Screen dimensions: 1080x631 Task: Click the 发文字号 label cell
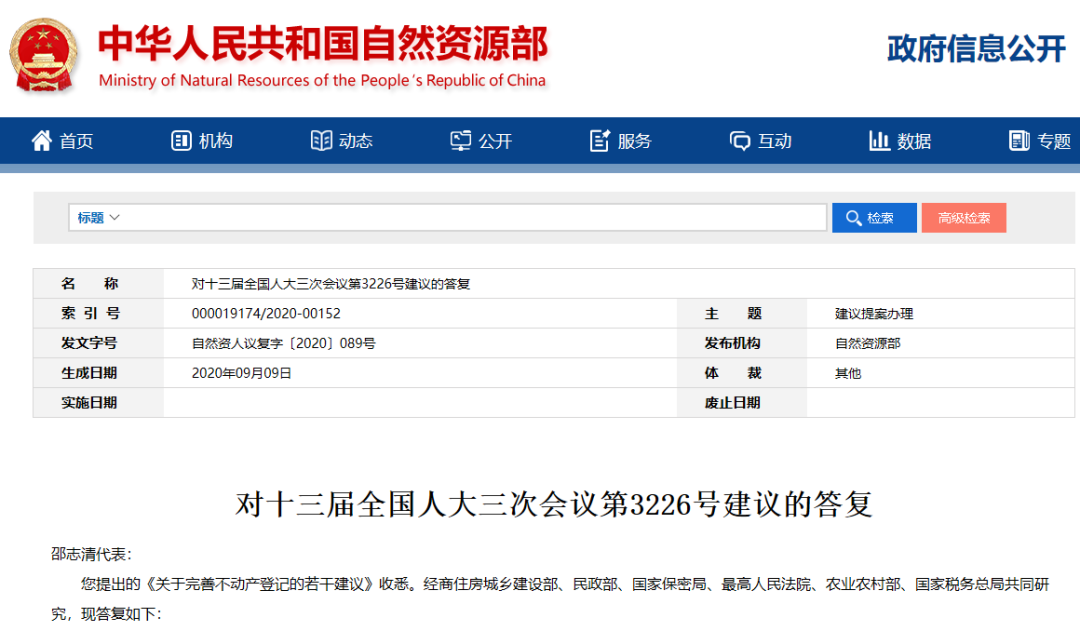[x=98, y=343]
